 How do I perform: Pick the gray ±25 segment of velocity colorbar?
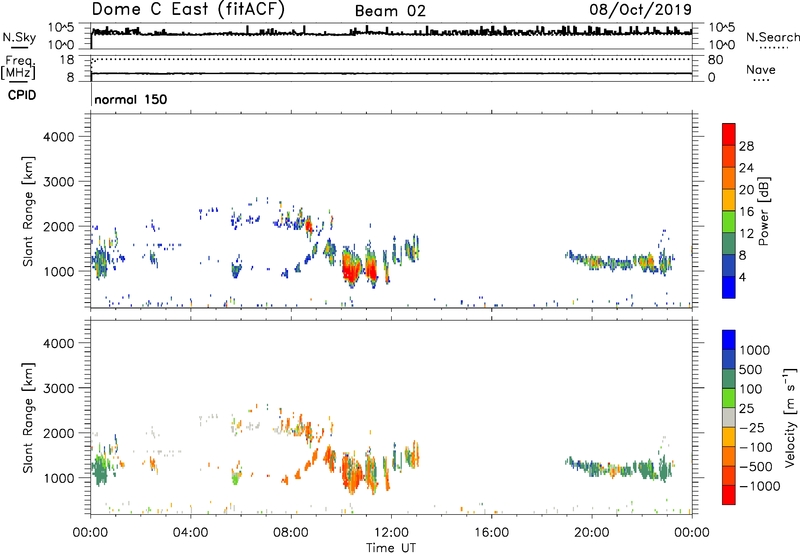(729, 417)
